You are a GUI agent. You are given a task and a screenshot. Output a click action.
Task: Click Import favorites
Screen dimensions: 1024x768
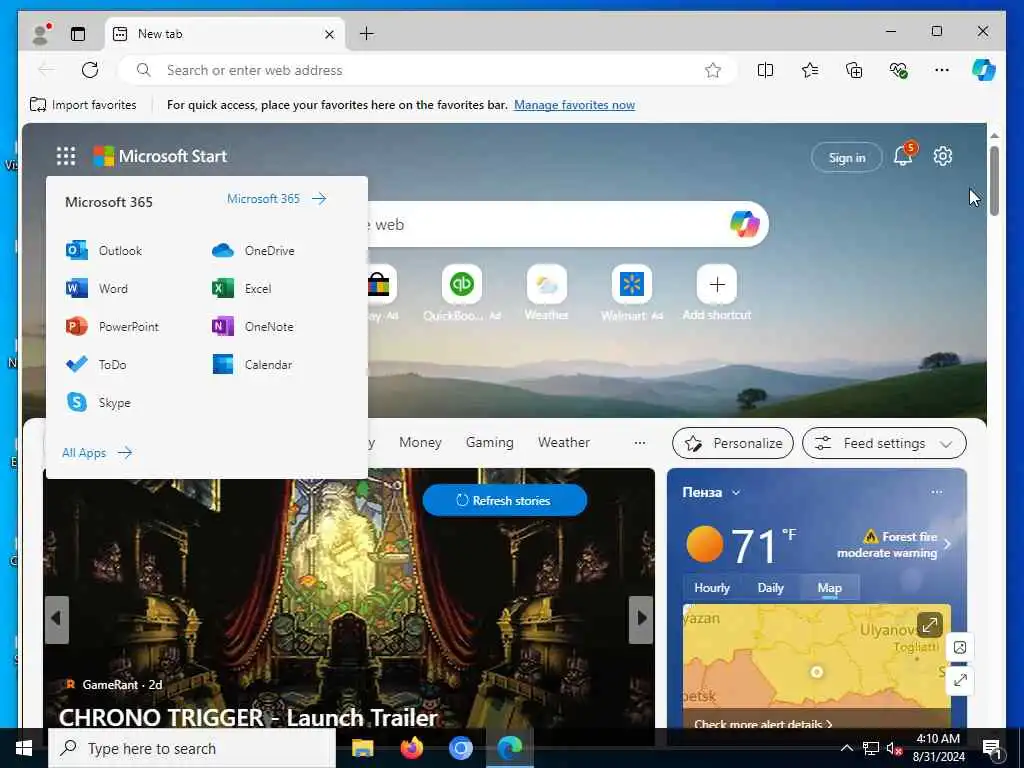tap(84, 104)
